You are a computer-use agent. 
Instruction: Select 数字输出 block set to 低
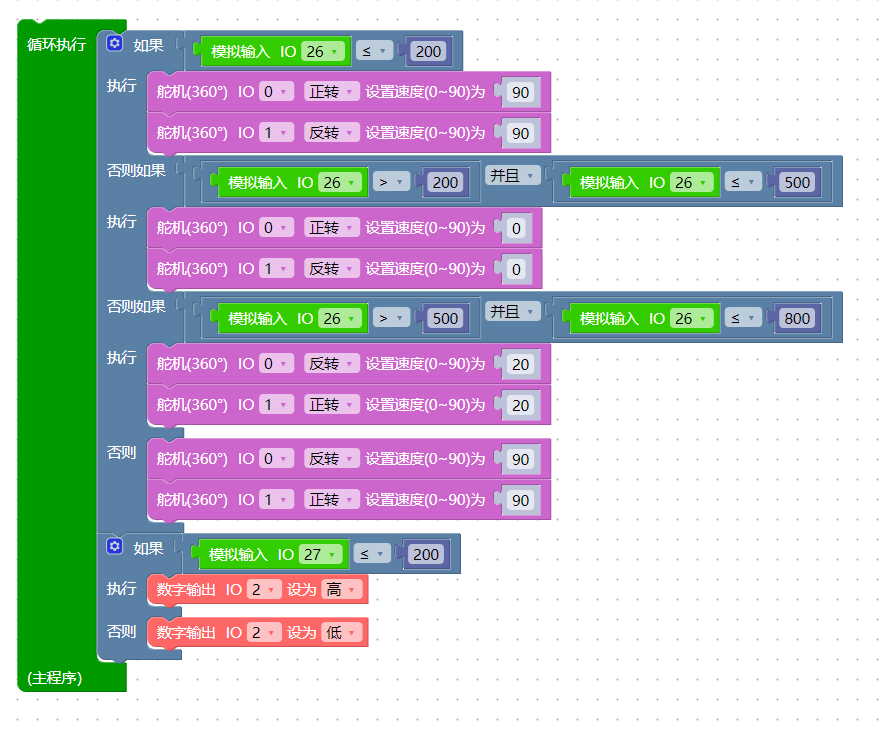coord(258,632)
